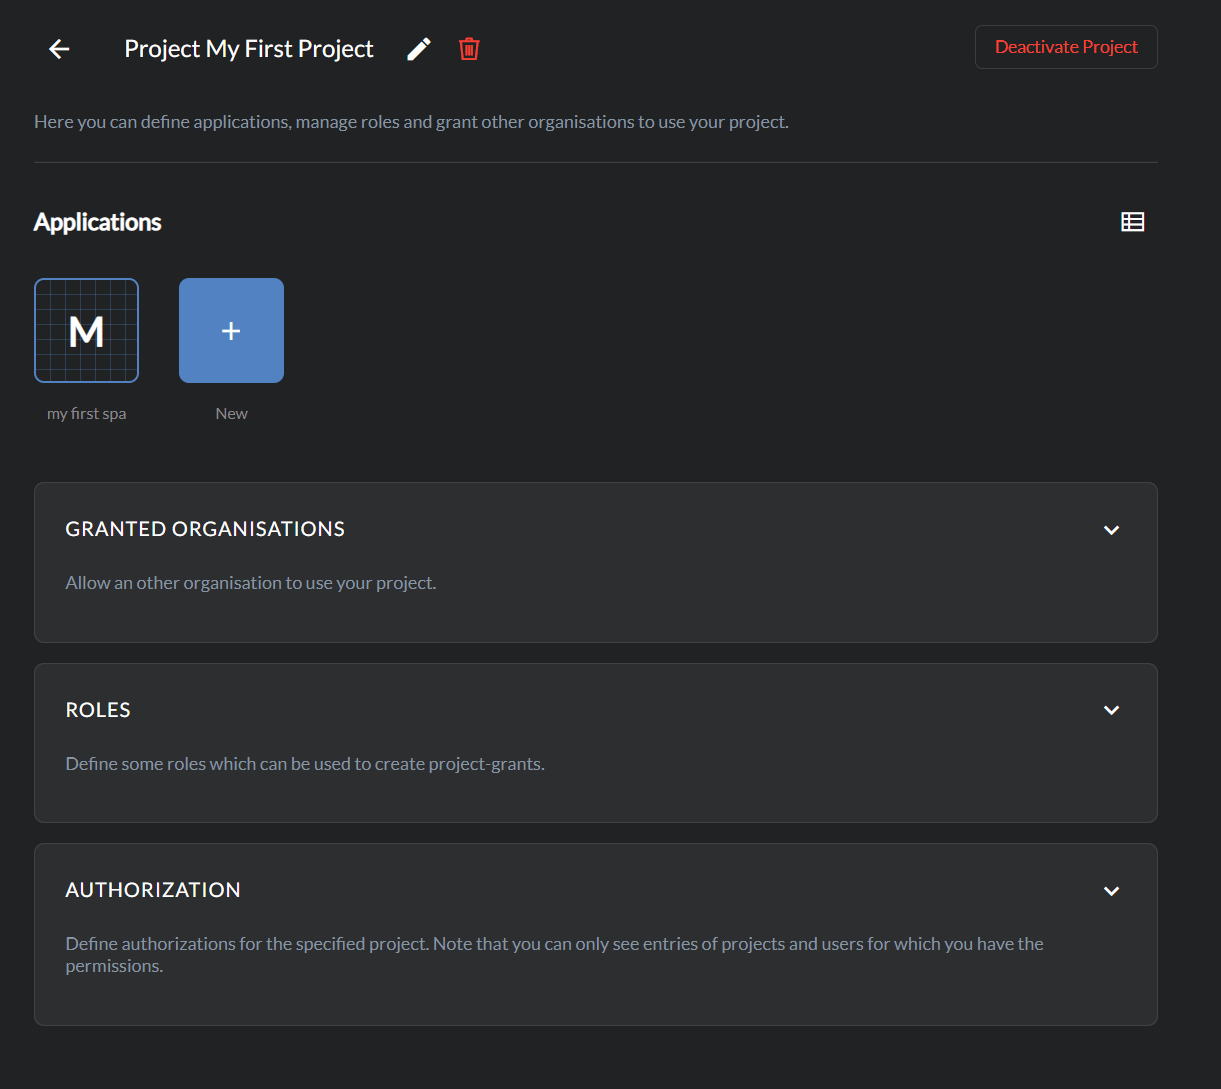
Task: Expand the Authorization chevron arrow
Action: click(x=1111, y=891)
